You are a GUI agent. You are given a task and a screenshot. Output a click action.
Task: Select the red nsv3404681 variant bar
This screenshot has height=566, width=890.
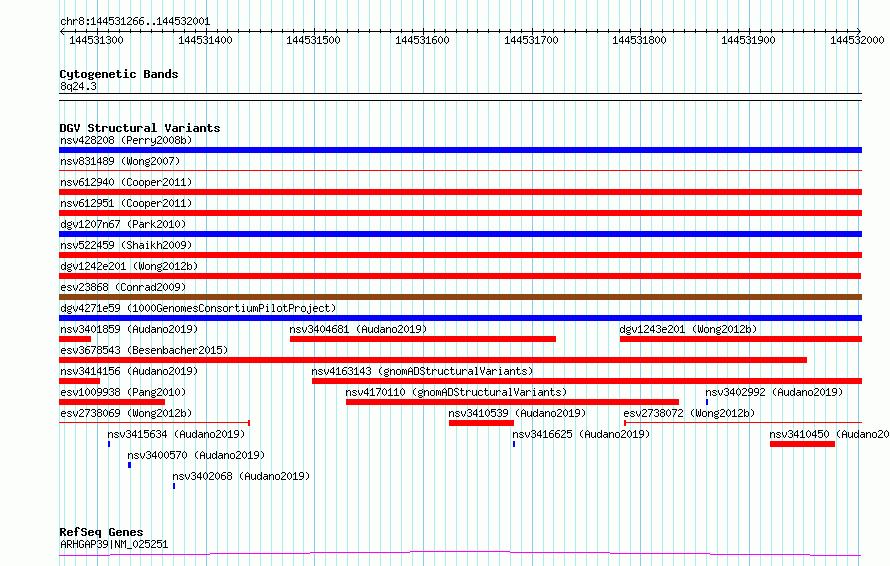click(x=423, y=339)
